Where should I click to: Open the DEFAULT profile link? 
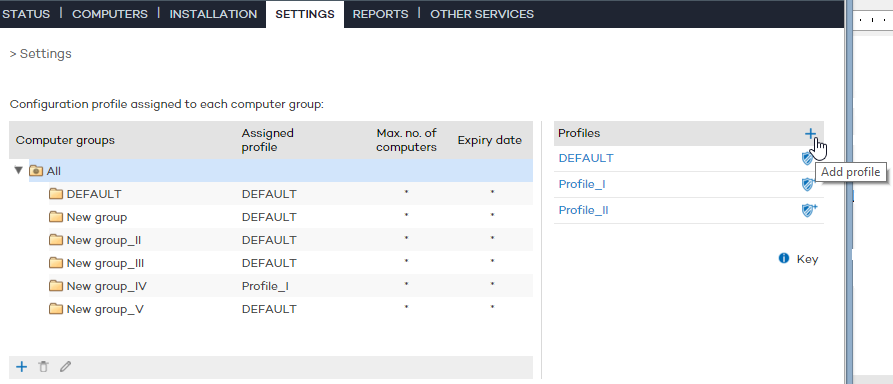(x=586, y=158)
